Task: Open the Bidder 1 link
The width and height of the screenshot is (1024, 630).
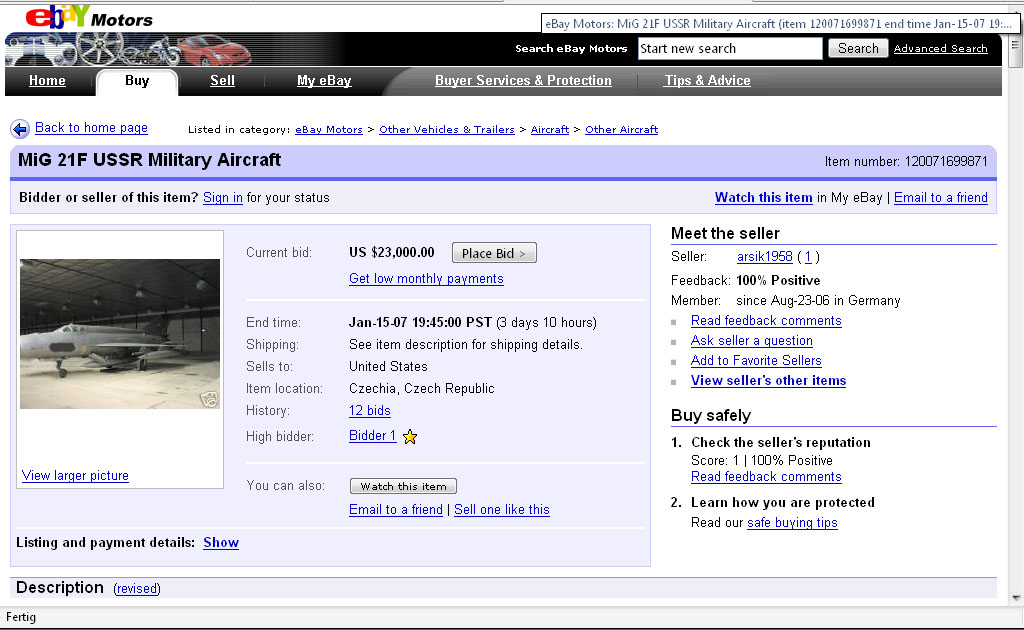Action: [372, 435]
